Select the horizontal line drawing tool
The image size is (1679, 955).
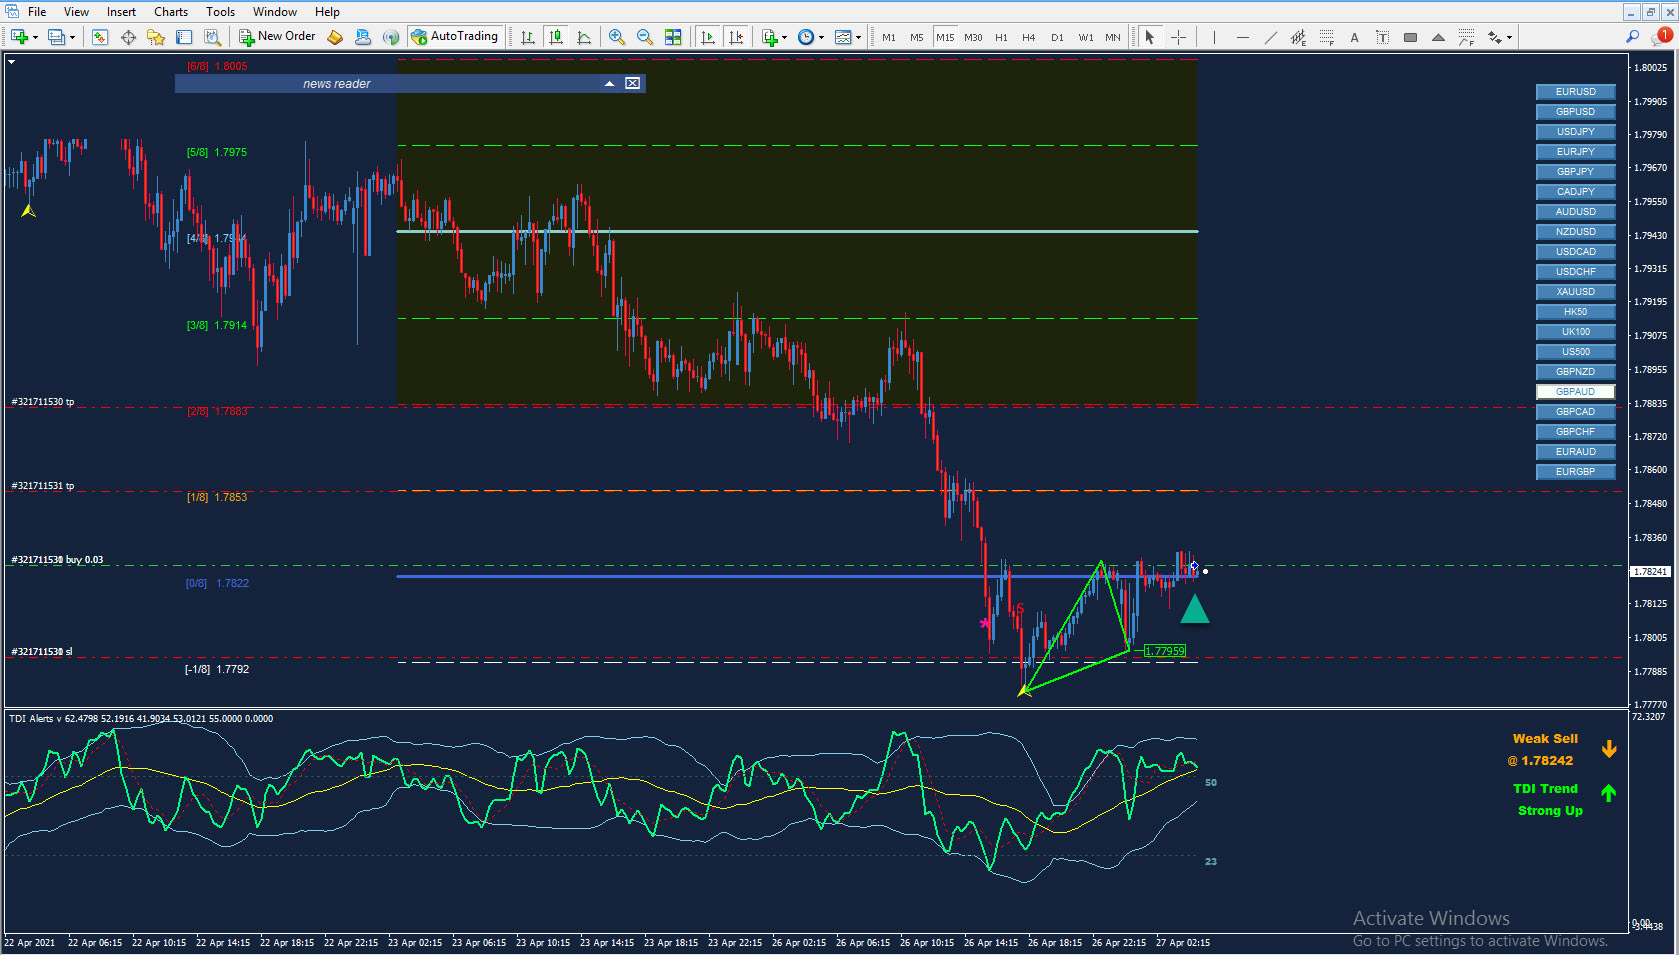pyautogui.click(x=1242, y=37)
